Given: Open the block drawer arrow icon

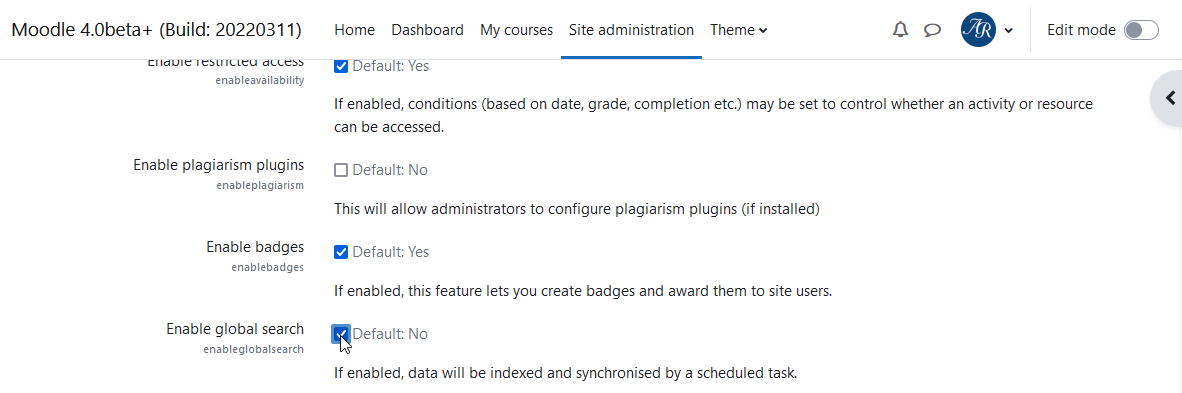Looking at the screenshot, I should pos(1170,97).
